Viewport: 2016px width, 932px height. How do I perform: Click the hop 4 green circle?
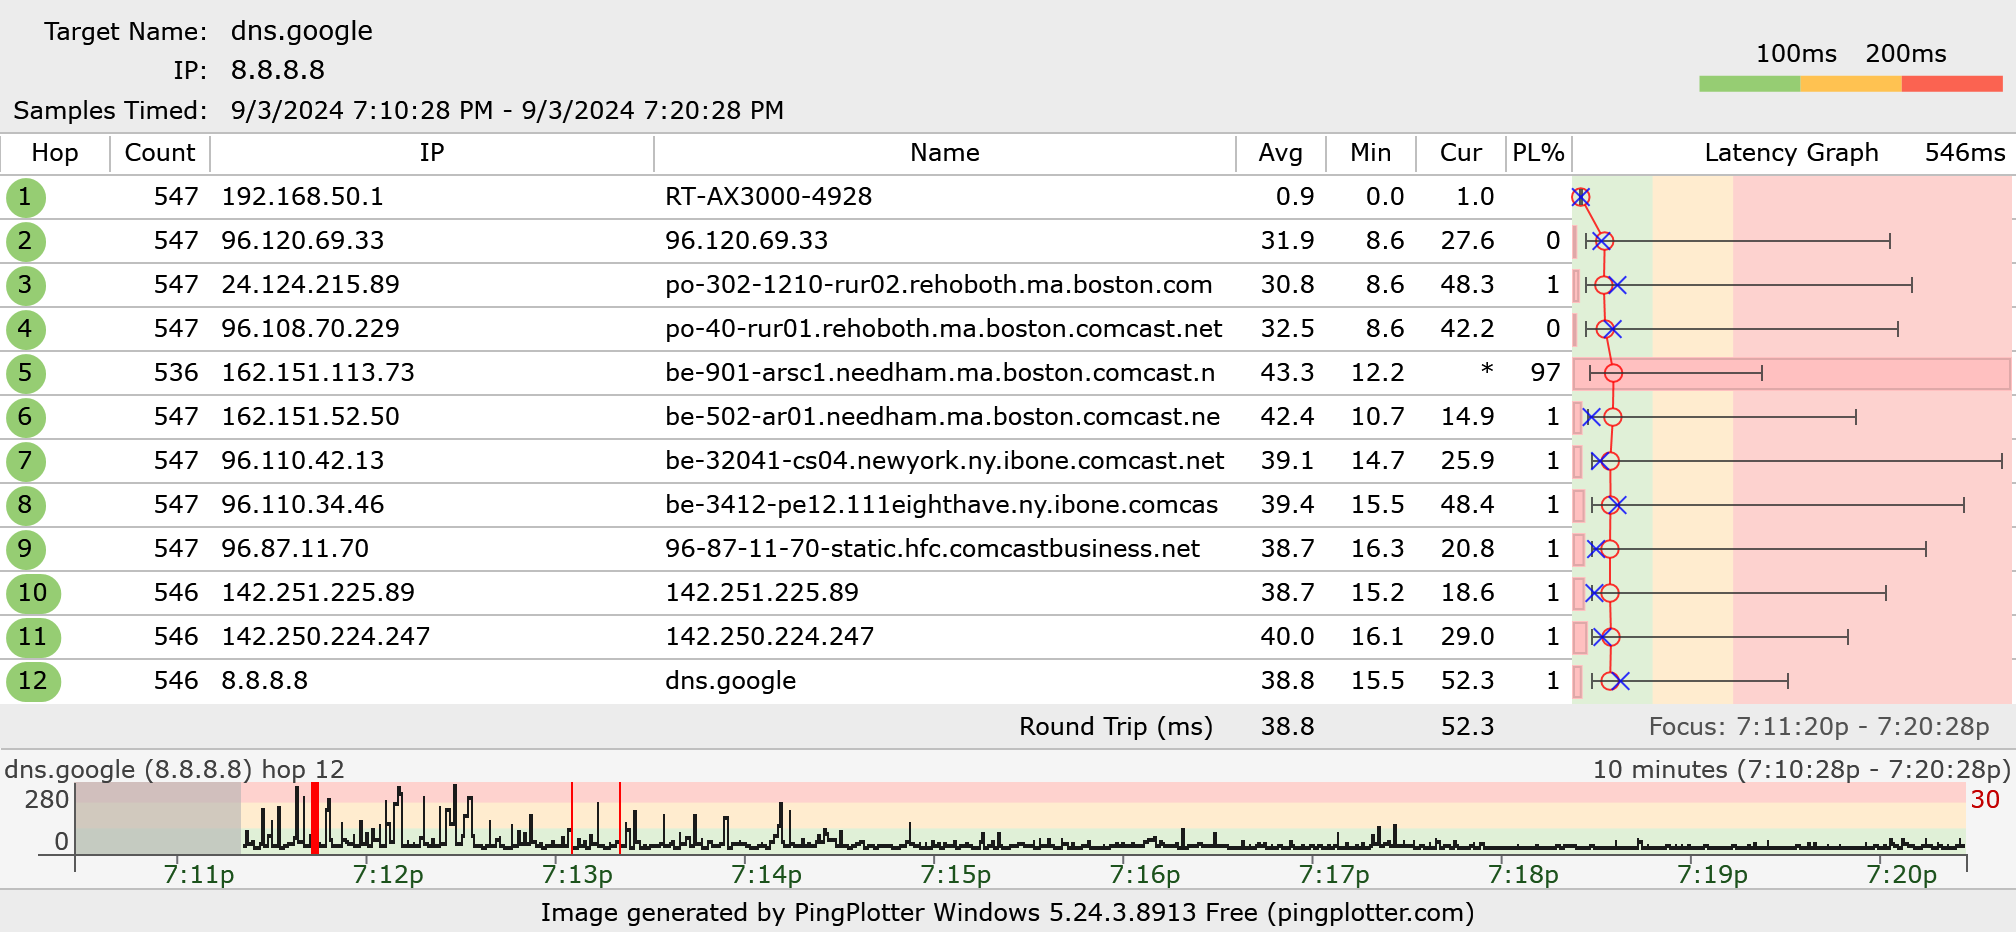point(25,329)
